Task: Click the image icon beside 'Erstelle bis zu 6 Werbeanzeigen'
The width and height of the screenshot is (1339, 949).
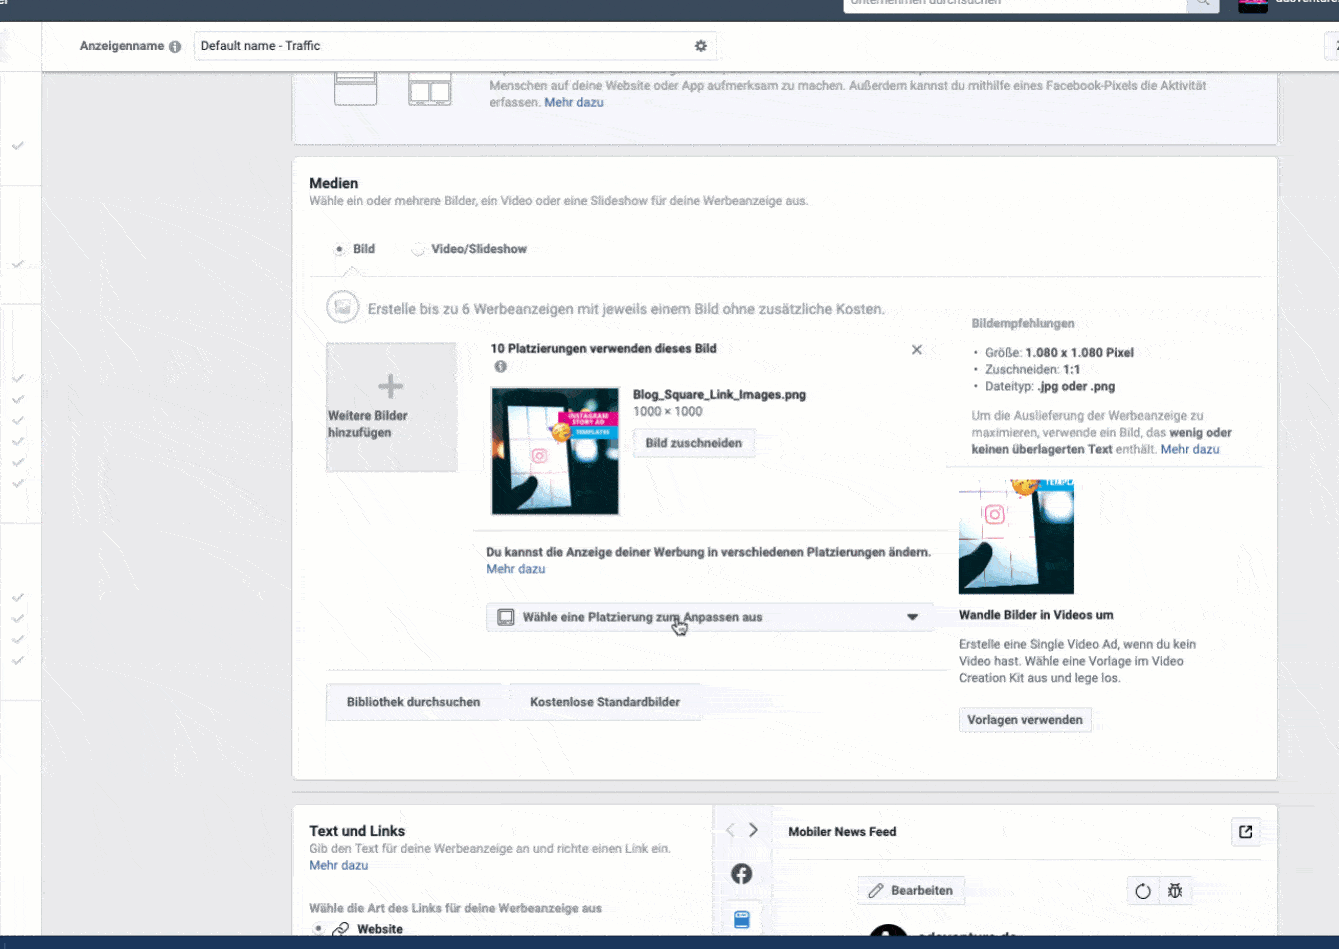Action: (x=343, y=308)
